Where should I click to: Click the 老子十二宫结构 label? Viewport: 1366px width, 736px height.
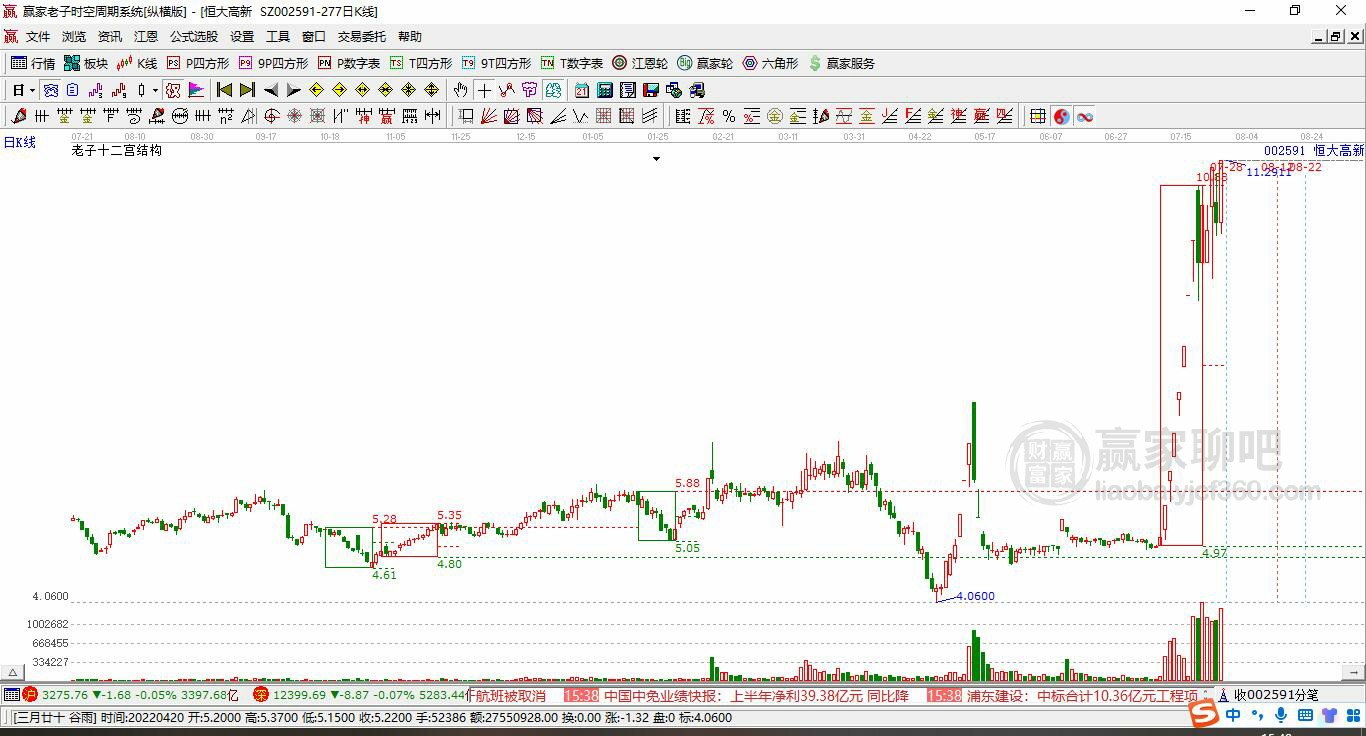[116, 151]
